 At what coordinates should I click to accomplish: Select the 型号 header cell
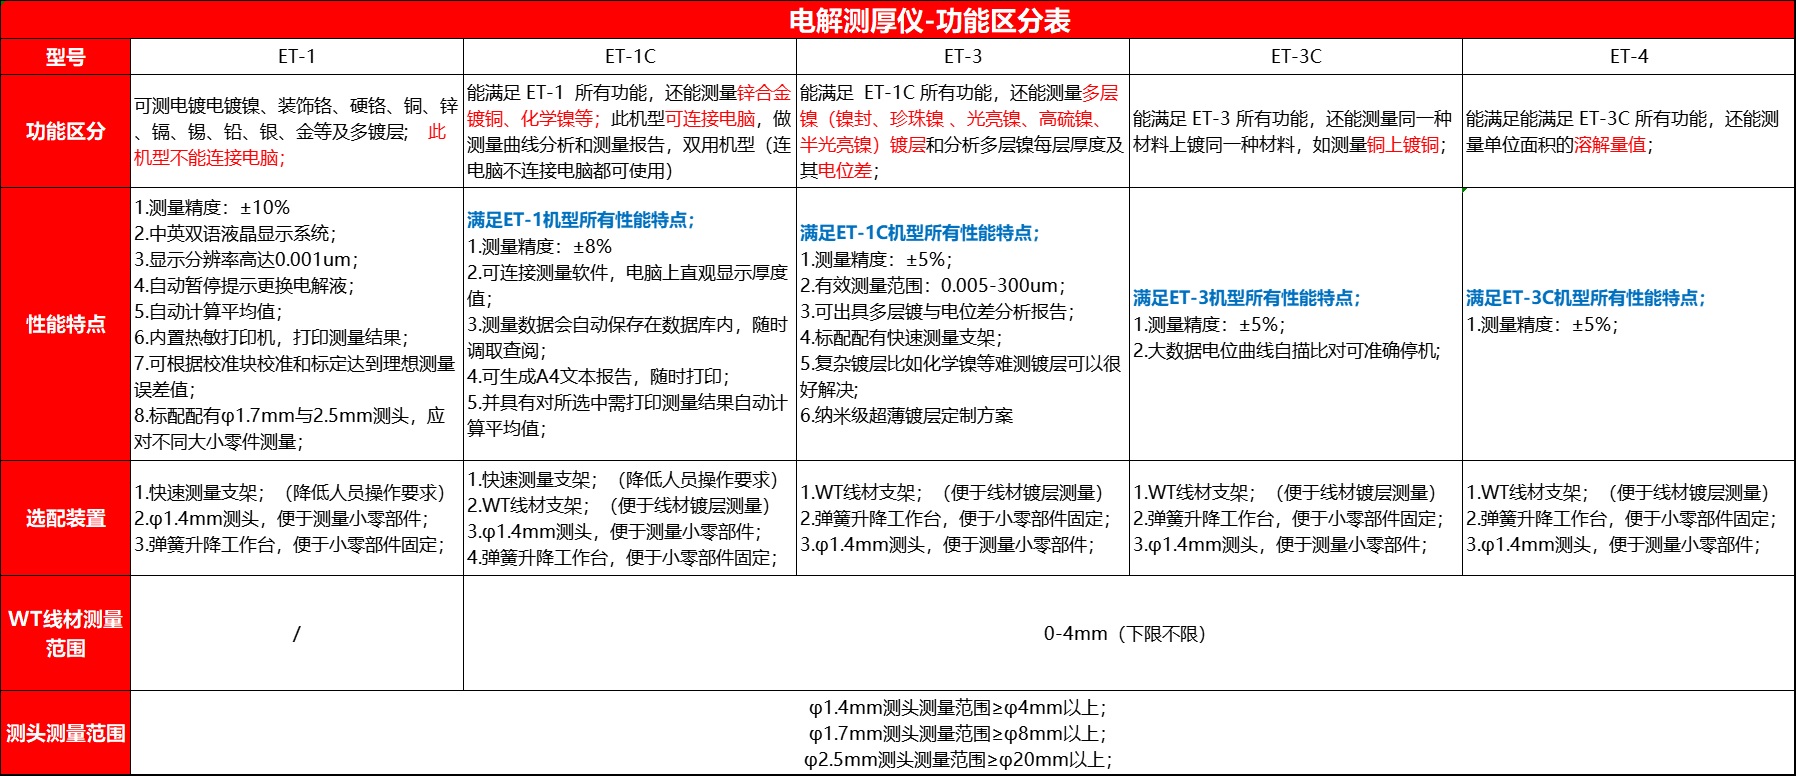pos(65,57)
